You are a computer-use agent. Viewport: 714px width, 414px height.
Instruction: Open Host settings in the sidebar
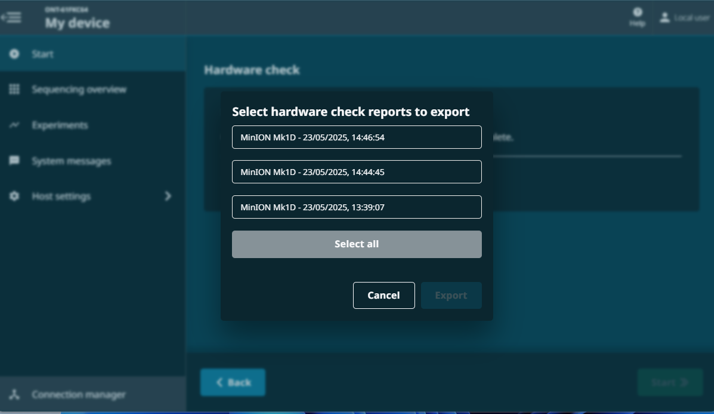pos(92,196)
